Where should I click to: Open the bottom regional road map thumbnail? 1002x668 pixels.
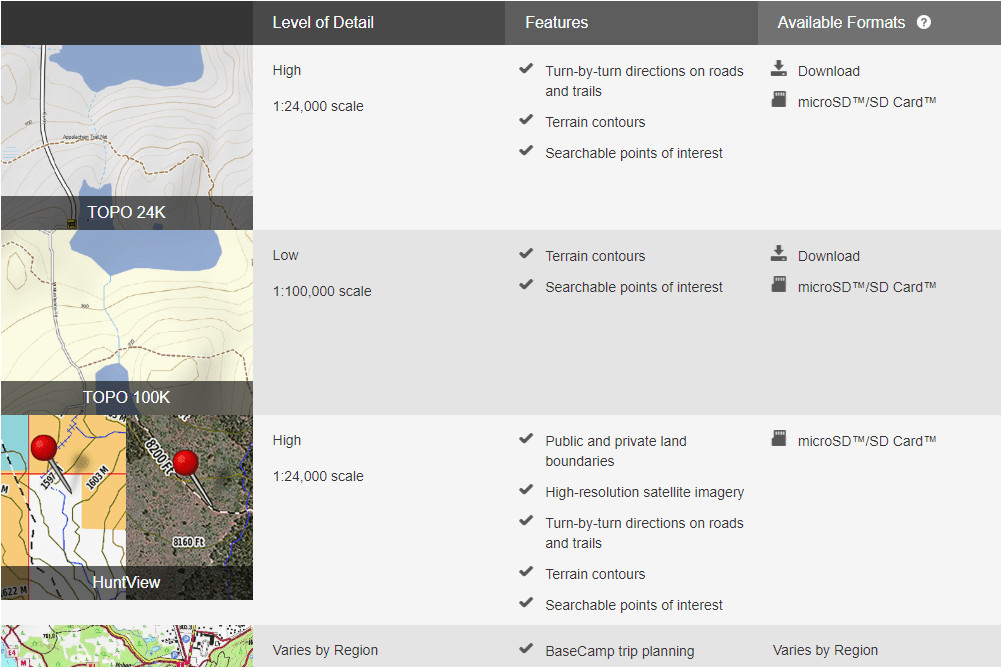[127, 646]
